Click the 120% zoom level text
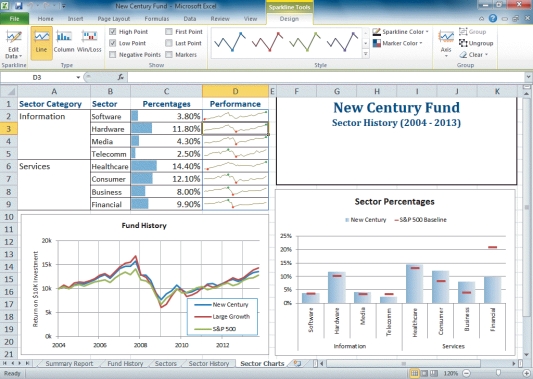The image size is (533, 379). [451, 374]
